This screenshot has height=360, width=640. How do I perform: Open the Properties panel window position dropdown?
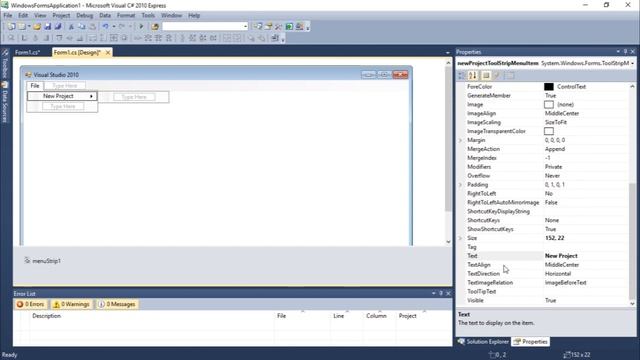coord(618,52)
